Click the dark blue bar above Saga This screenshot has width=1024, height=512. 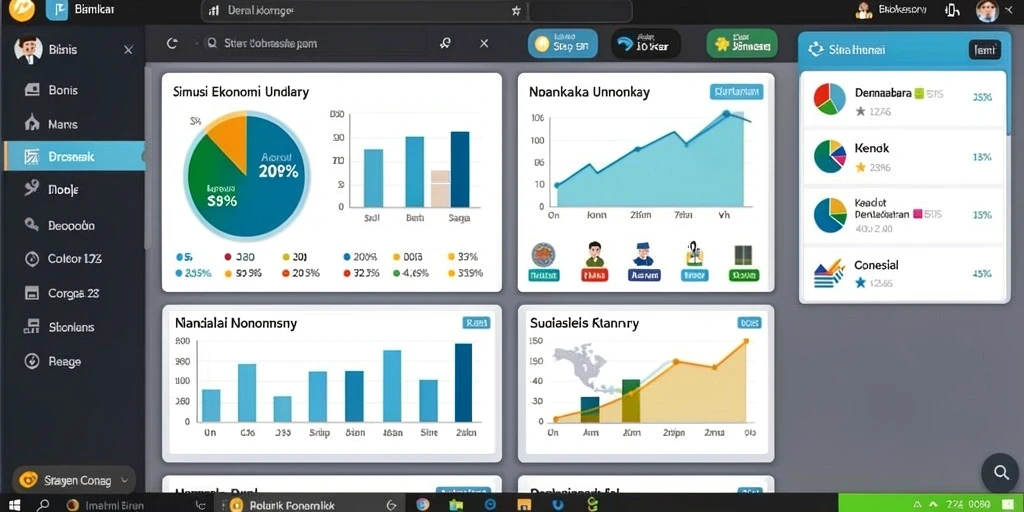point(460,169)
